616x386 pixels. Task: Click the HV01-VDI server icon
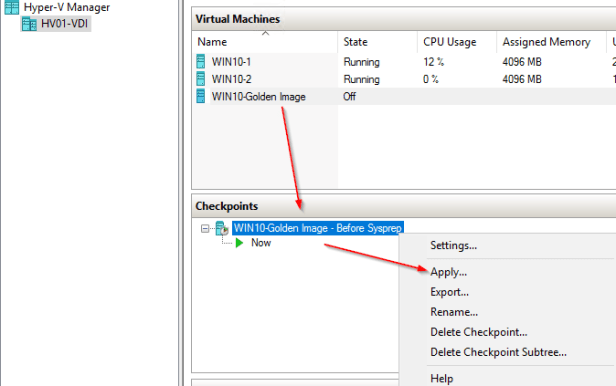click(x=29, y=24)
